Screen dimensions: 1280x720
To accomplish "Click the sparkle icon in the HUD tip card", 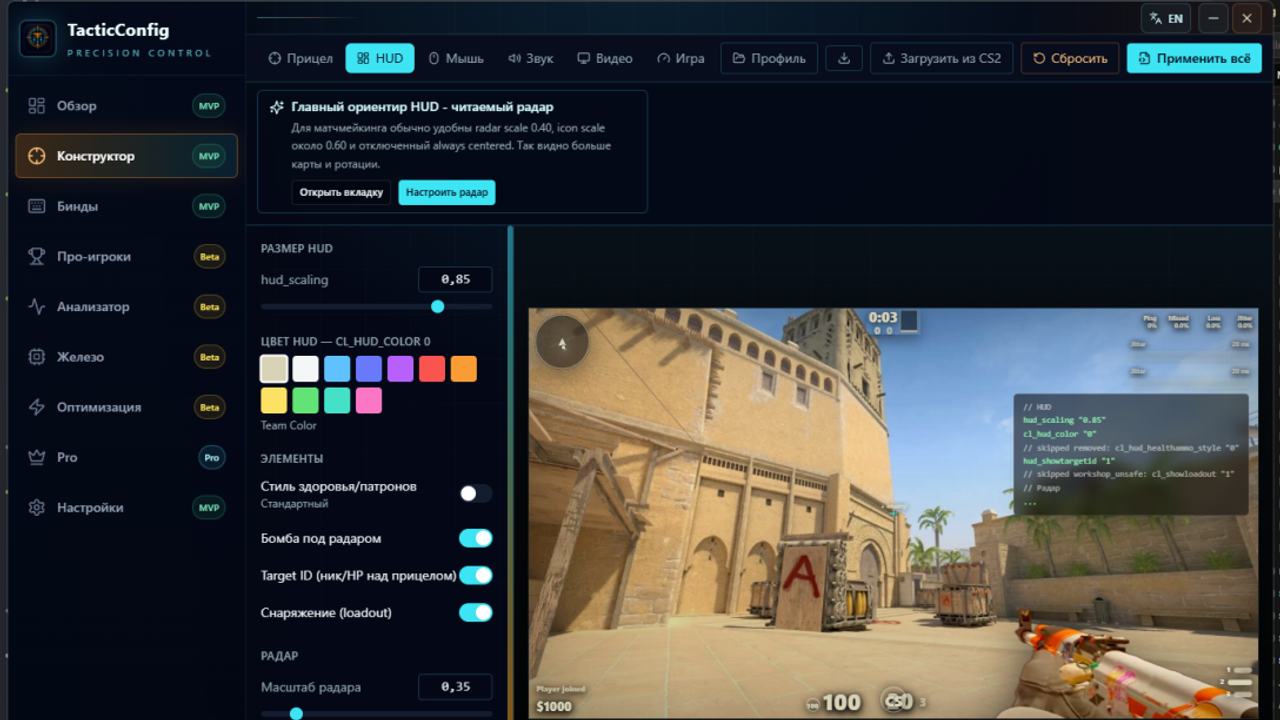I will pos(277,107).
